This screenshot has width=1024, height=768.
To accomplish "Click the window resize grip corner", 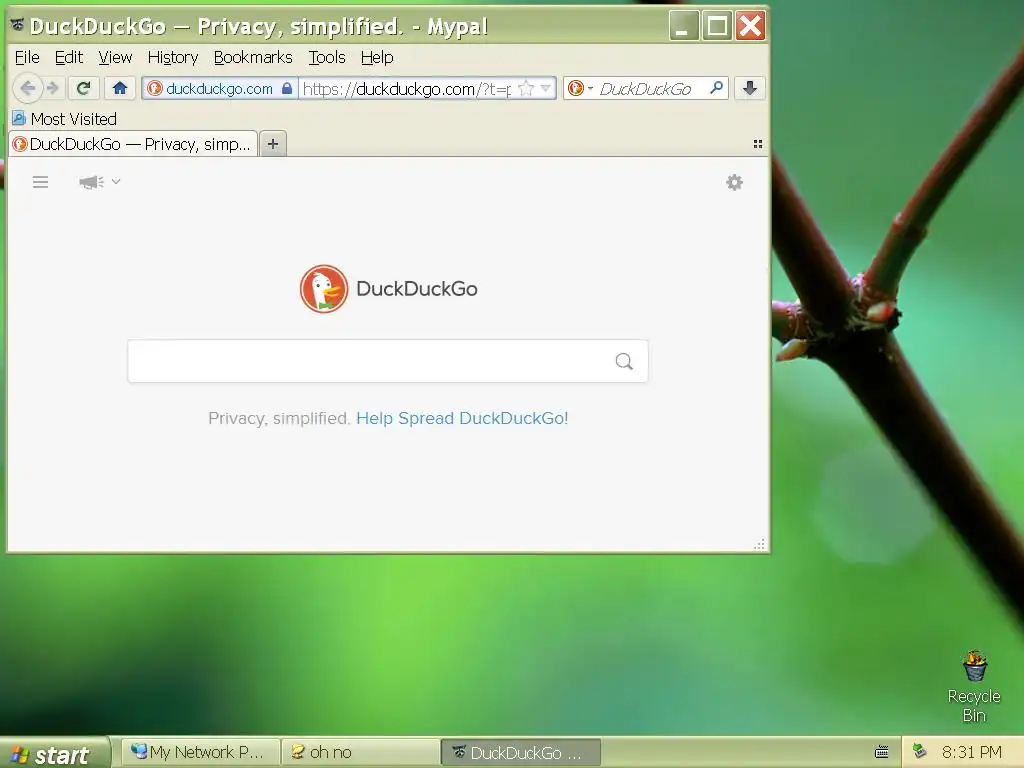I will (760, 545).
